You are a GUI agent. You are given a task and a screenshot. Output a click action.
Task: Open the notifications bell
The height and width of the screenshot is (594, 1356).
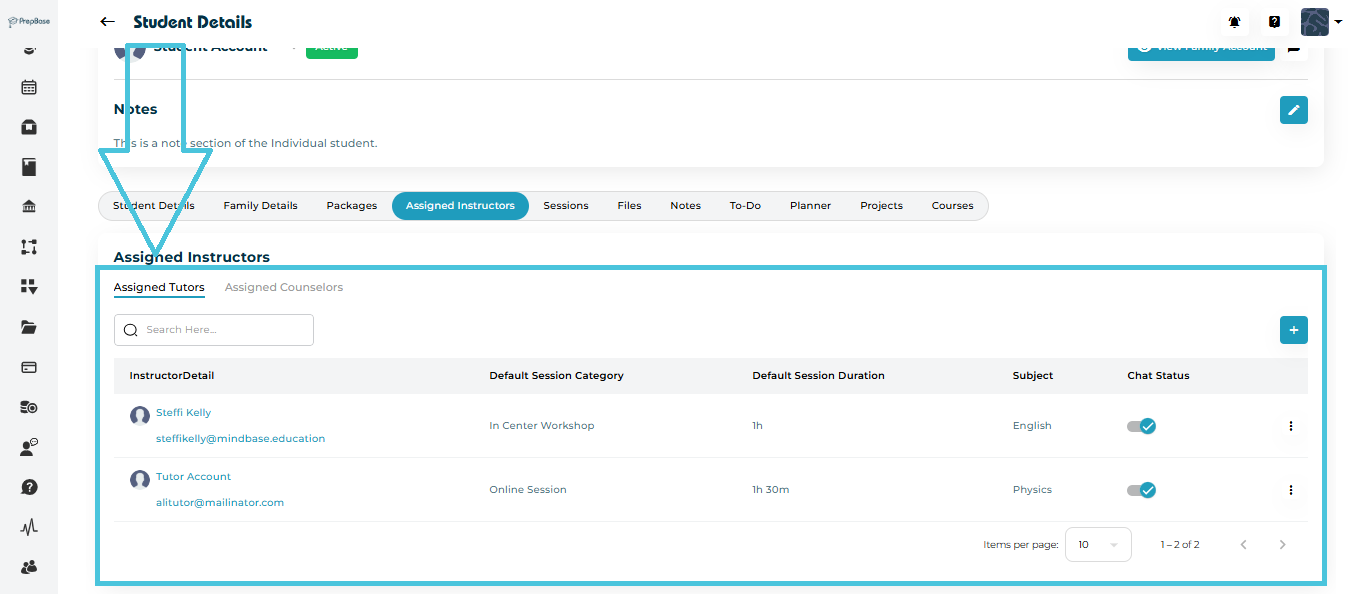point(1234,22)
